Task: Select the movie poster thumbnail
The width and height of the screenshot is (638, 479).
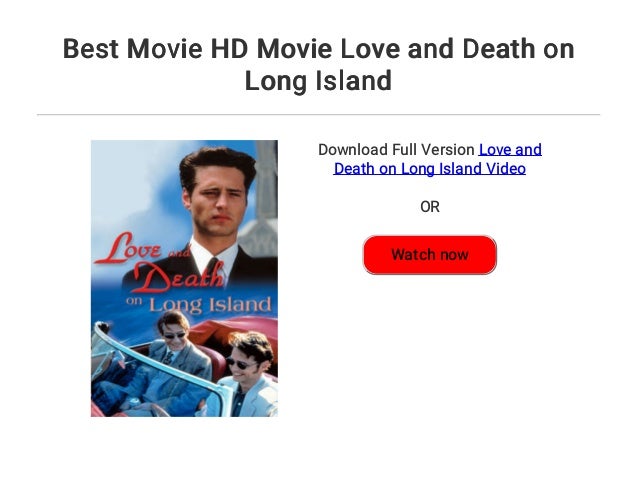Action: point(184,278)
